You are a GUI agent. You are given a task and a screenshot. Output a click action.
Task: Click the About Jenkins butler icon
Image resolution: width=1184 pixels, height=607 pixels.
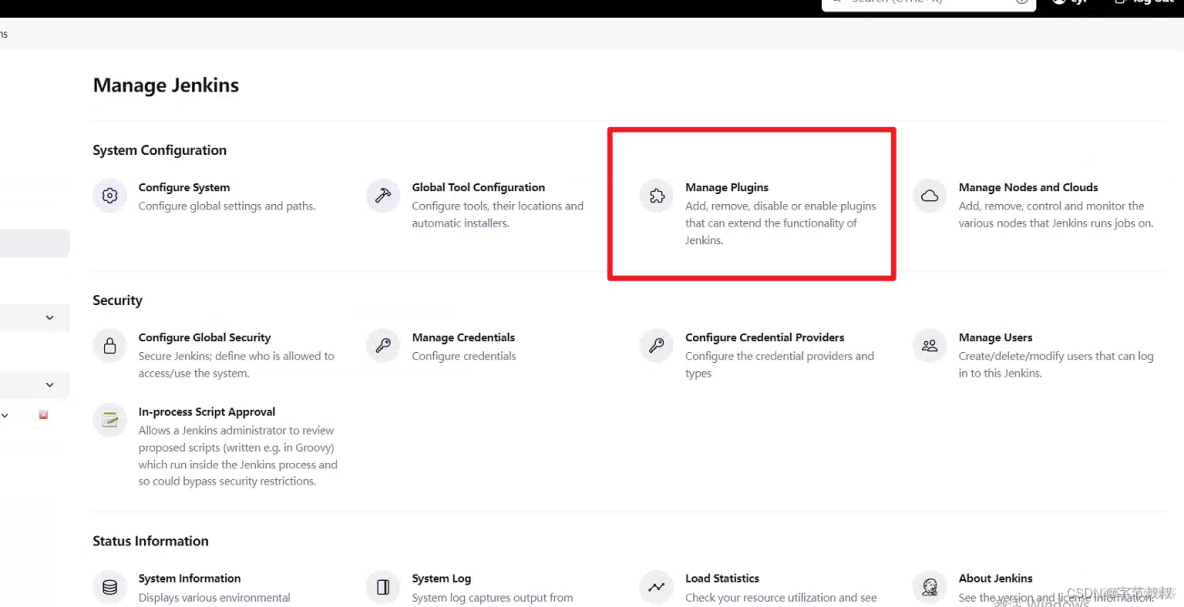(x=930, y=587)
